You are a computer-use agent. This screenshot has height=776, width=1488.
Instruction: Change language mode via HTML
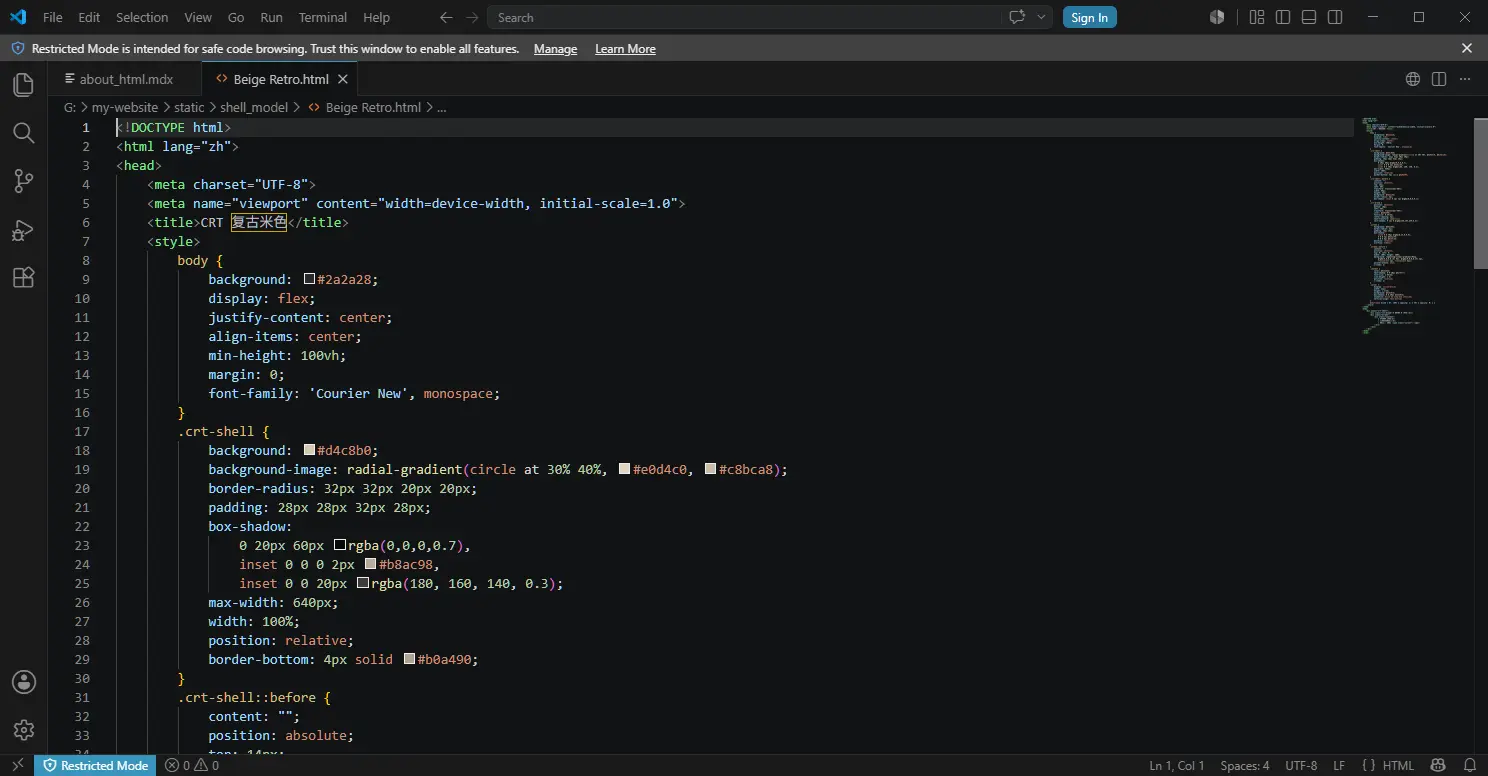(1398, 765)
